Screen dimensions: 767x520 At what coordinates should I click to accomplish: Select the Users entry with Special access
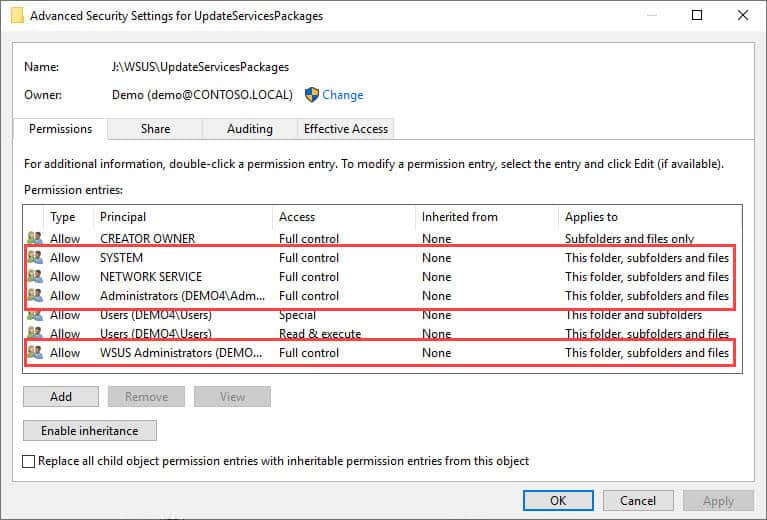(x=156, y=315)
